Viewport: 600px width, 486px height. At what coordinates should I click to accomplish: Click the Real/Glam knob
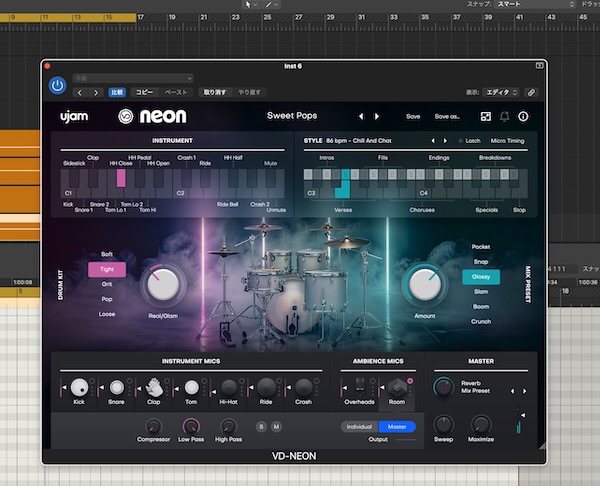tap(163, 285)
